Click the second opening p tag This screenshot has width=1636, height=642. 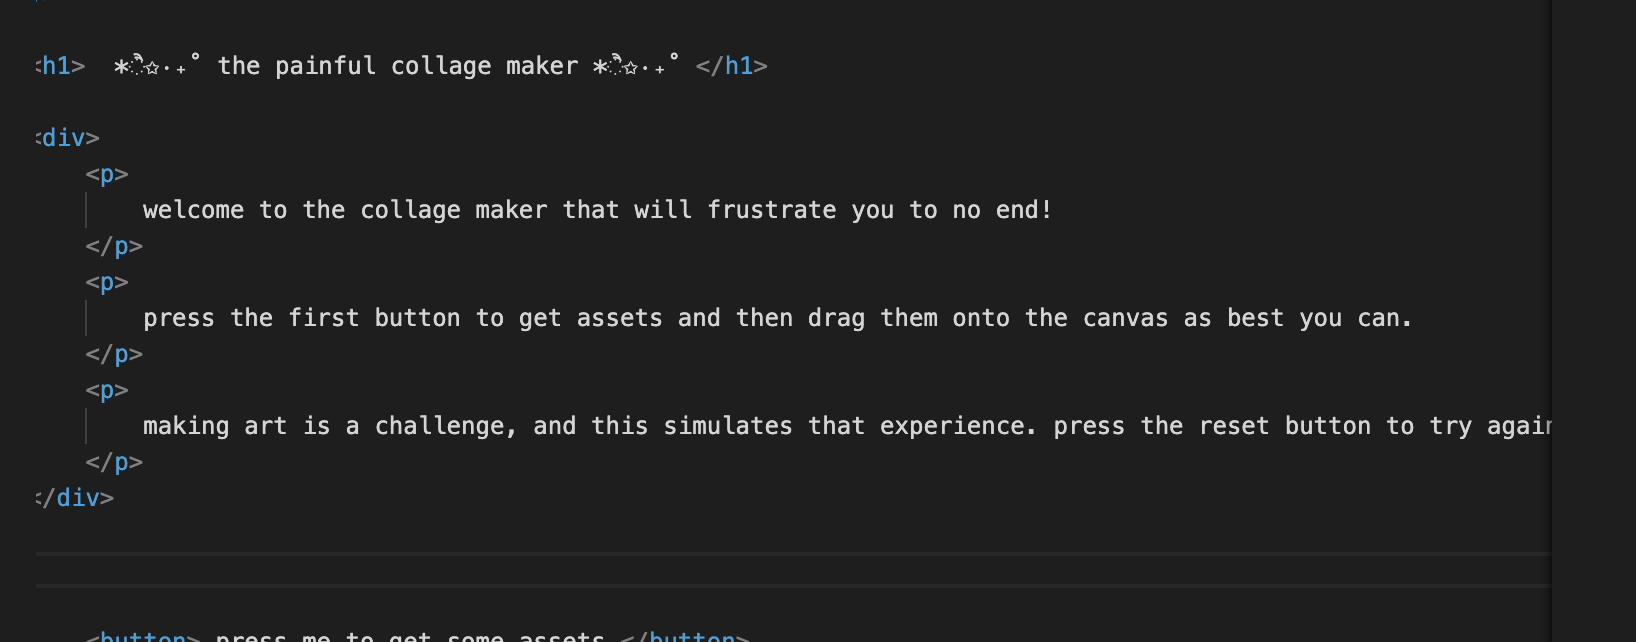107,282
